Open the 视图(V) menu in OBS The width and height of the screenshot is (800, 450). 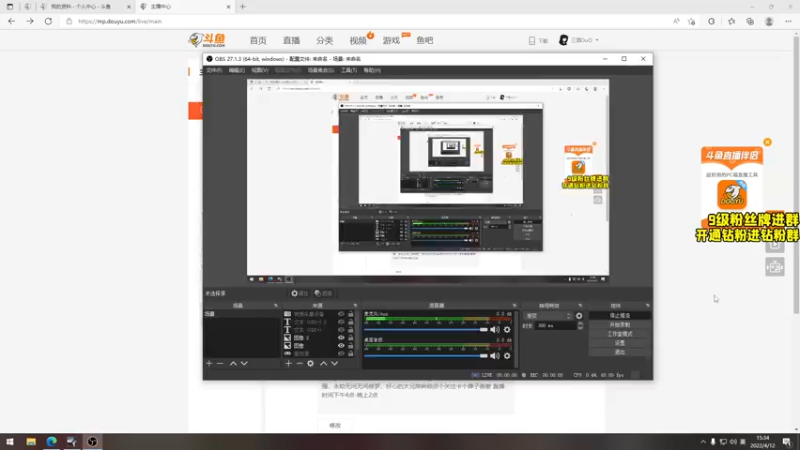(x=260, y=70)
